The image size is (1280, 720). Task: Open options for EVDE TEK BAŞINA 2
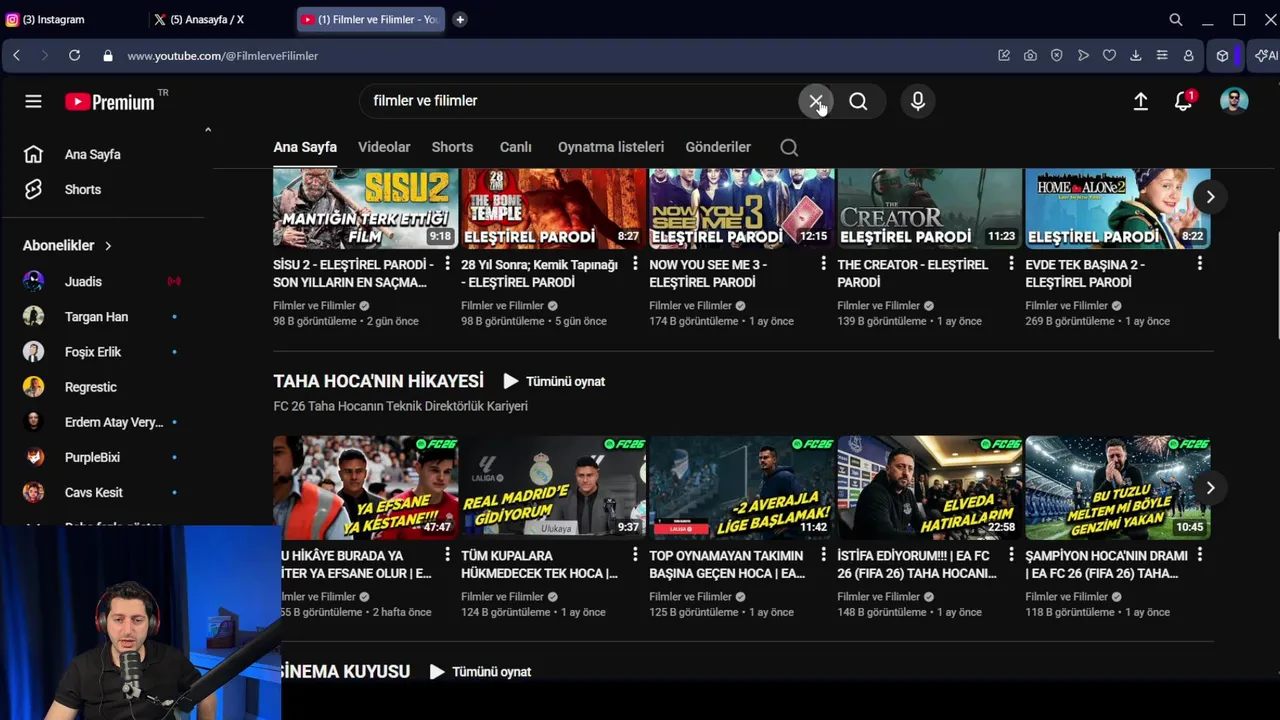1199,264
